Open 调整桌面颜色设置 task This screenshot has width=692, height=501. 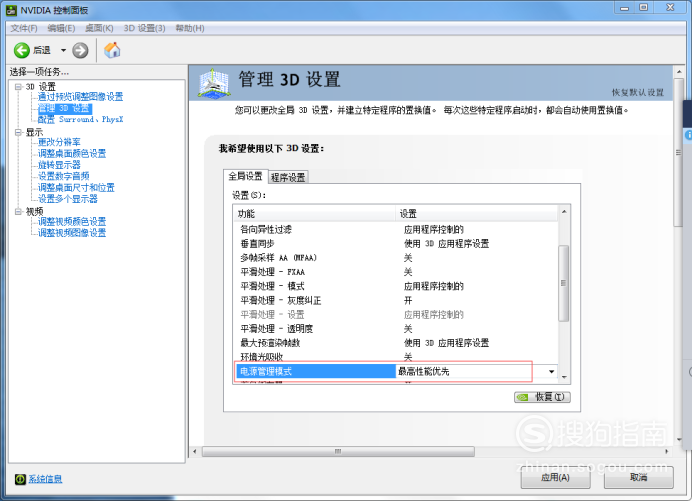[72, 153]
